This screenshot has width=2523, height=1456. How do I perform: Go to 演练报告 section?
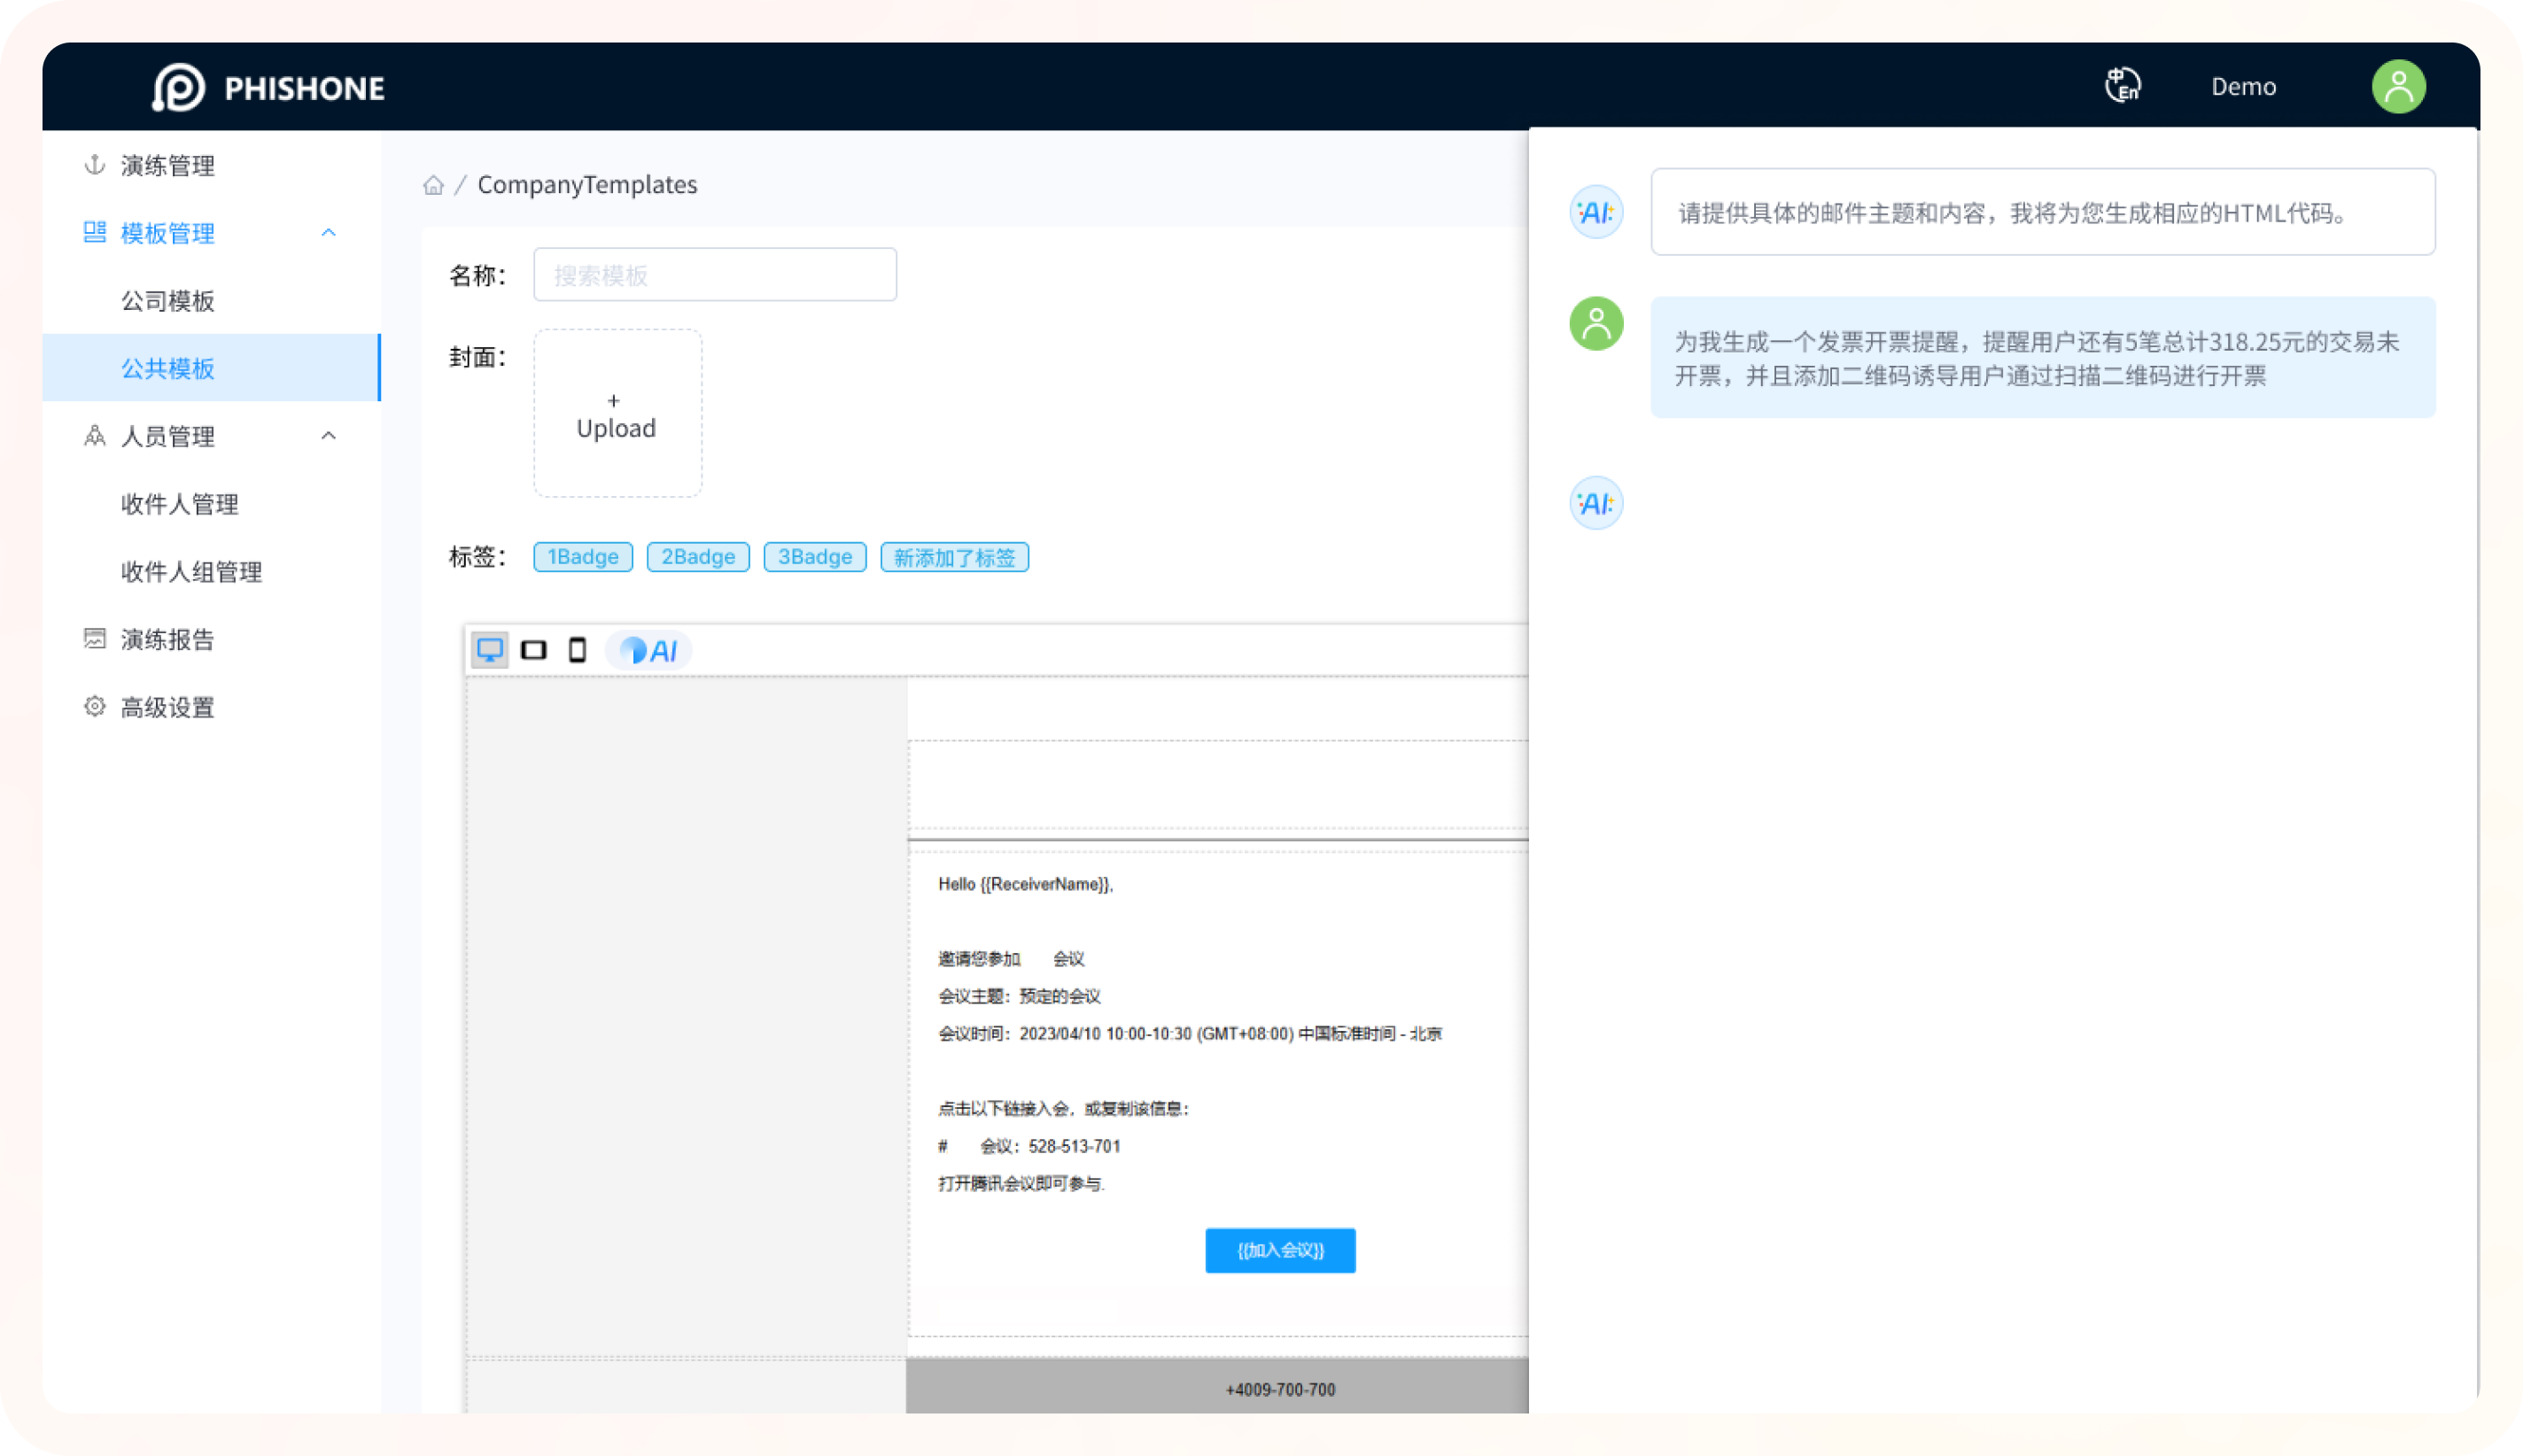[167, 640]
